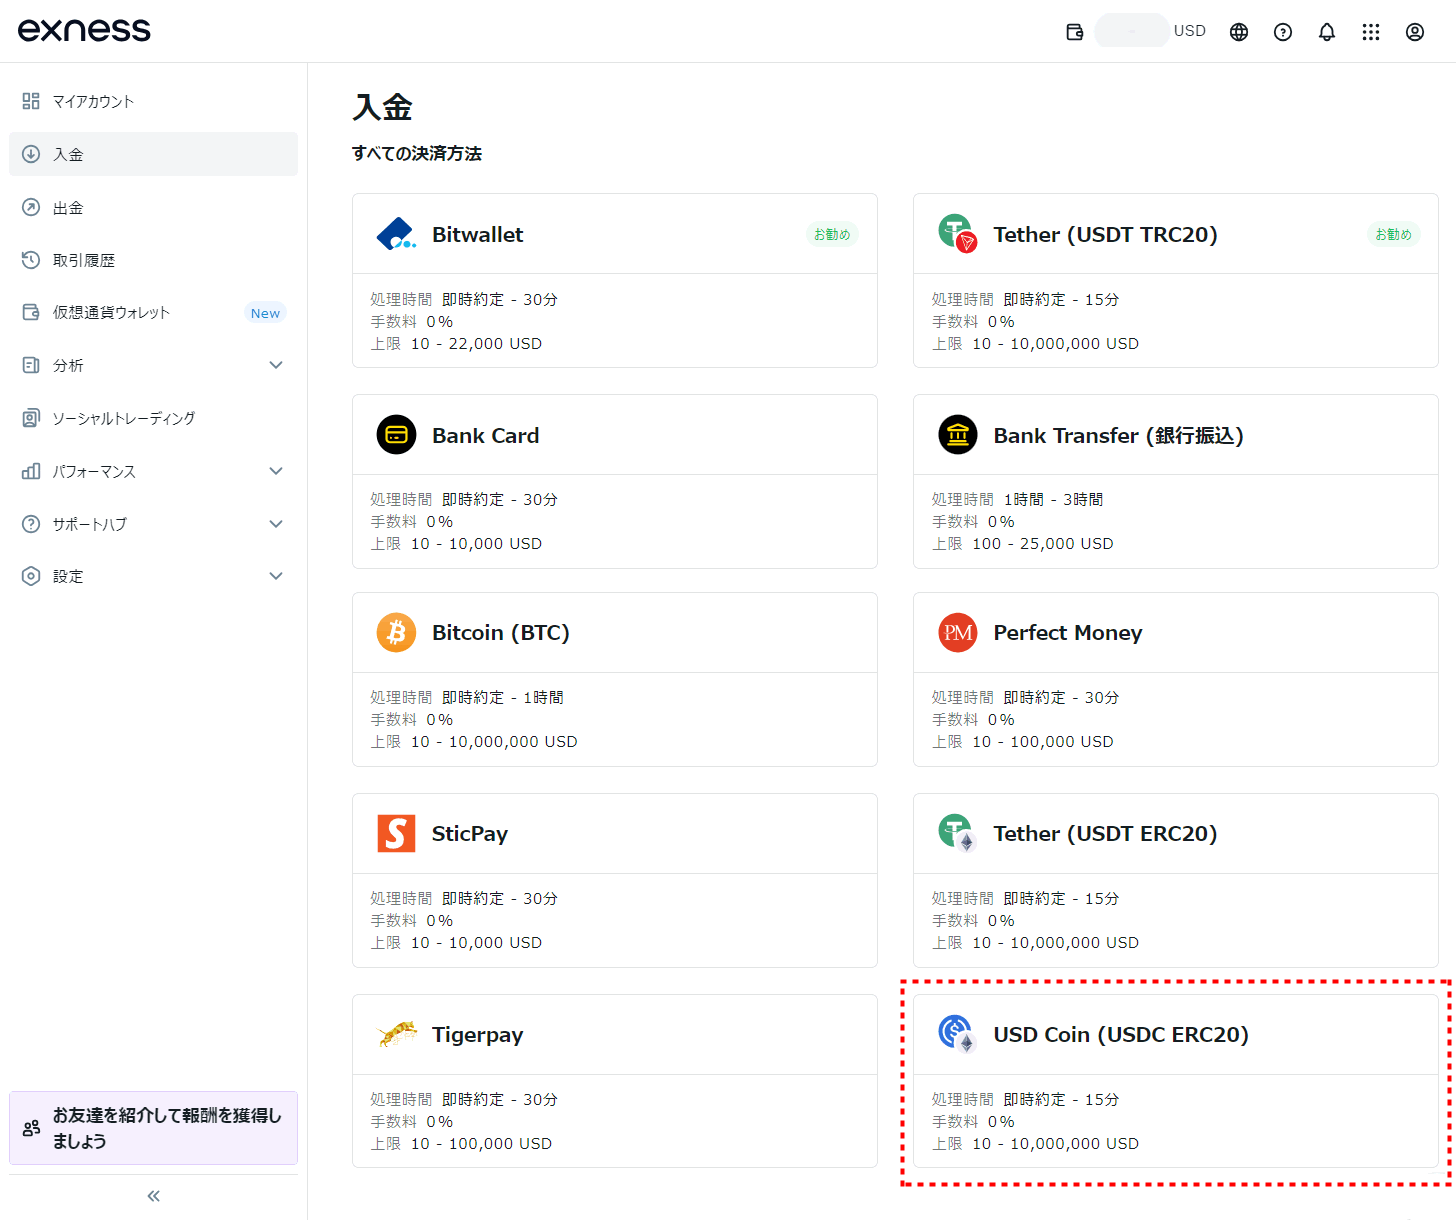Image resolution: width=1456 pixels, height=1220 pixels.
Task: Select 出金 in the sidebar
Action: tap(153, 207)
